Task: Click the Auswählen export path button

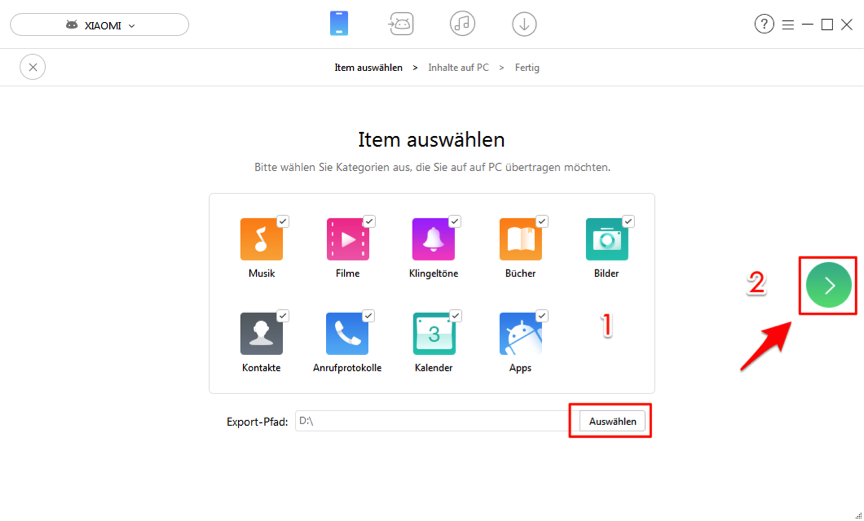Action: click(x=612, y=421)
